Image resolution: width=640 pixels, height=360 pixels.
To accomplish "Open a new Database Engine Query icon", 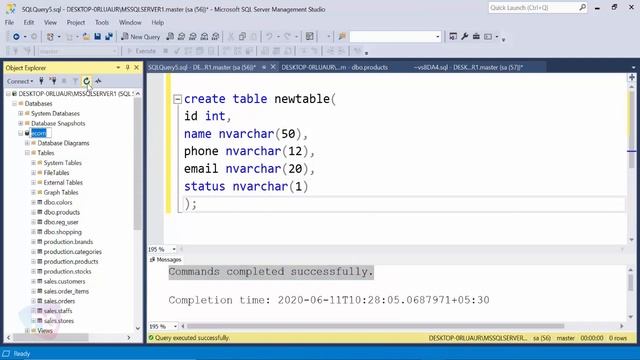I will tap(170, 37).
